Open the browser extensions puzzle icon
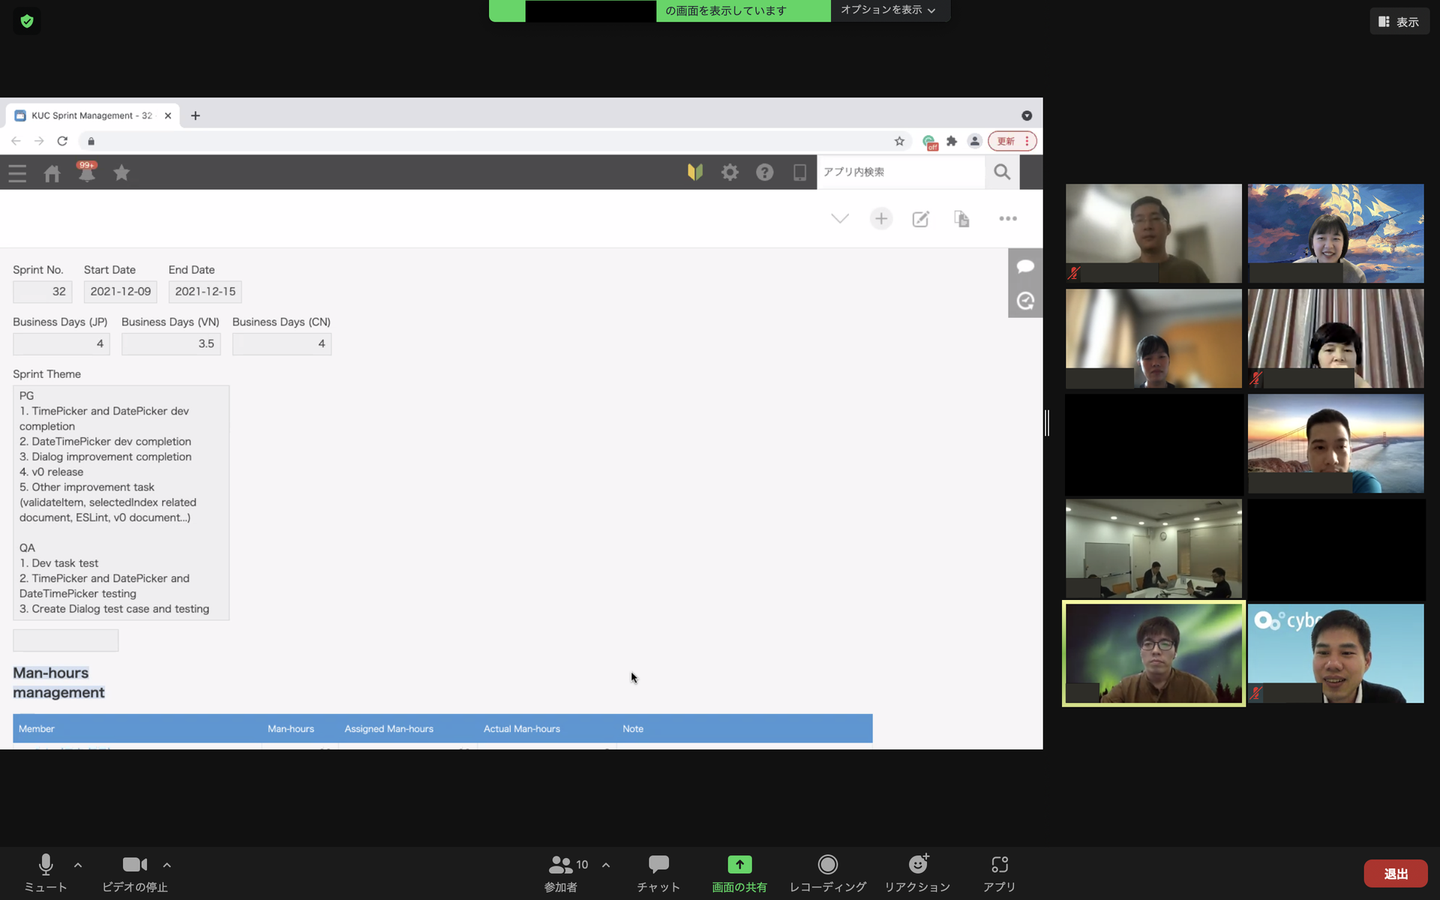The width and height of the screenshot is (1440, 900). [952, 141]
